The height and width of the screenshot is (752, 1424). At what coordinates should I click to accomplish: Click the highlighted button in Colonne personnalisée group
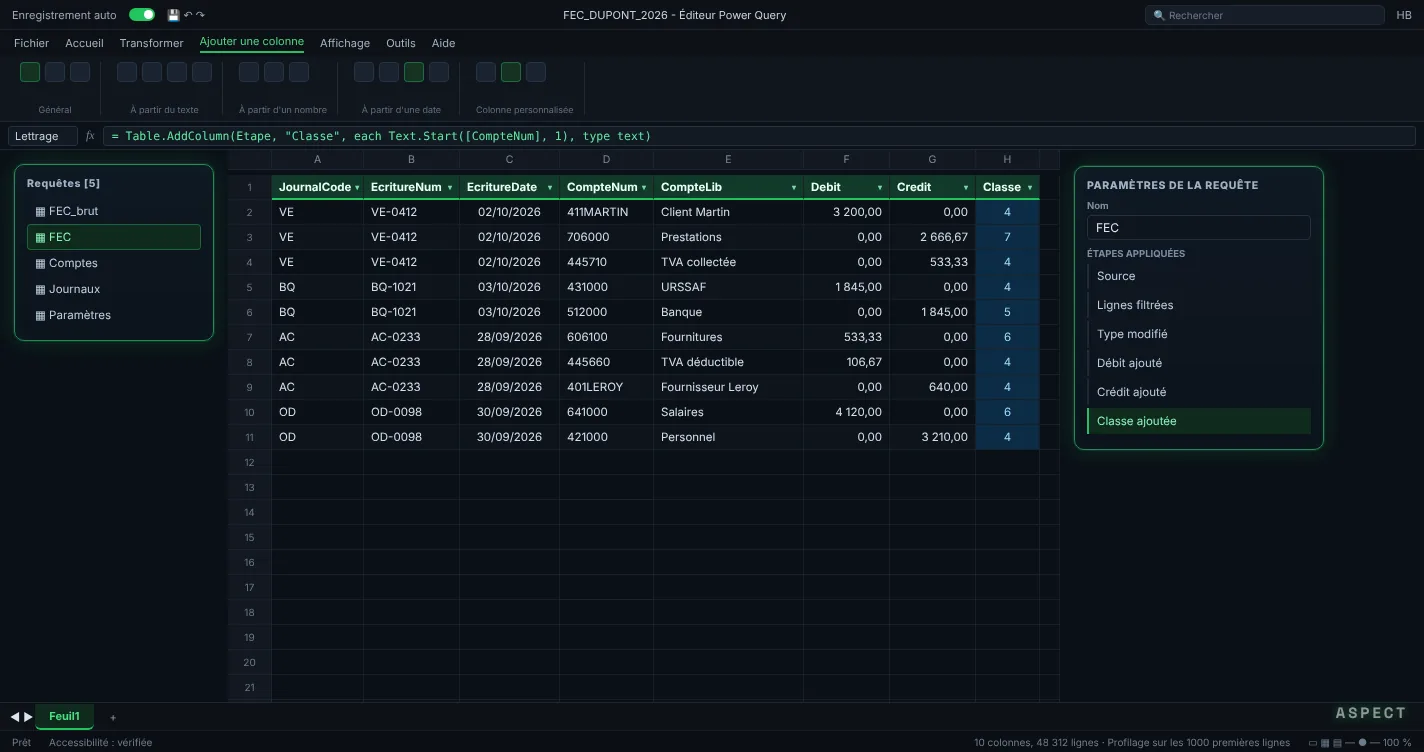(x=511, y=72)
